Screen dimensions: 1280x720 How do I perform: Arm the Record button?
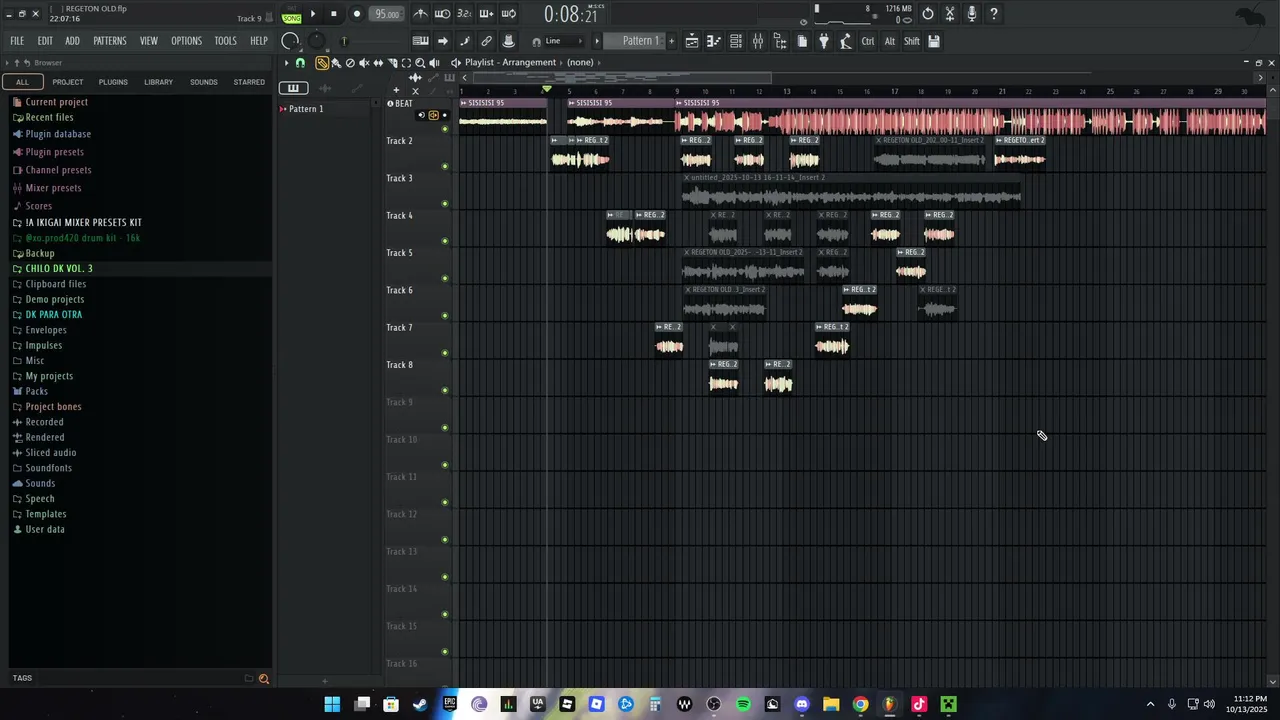357,14
